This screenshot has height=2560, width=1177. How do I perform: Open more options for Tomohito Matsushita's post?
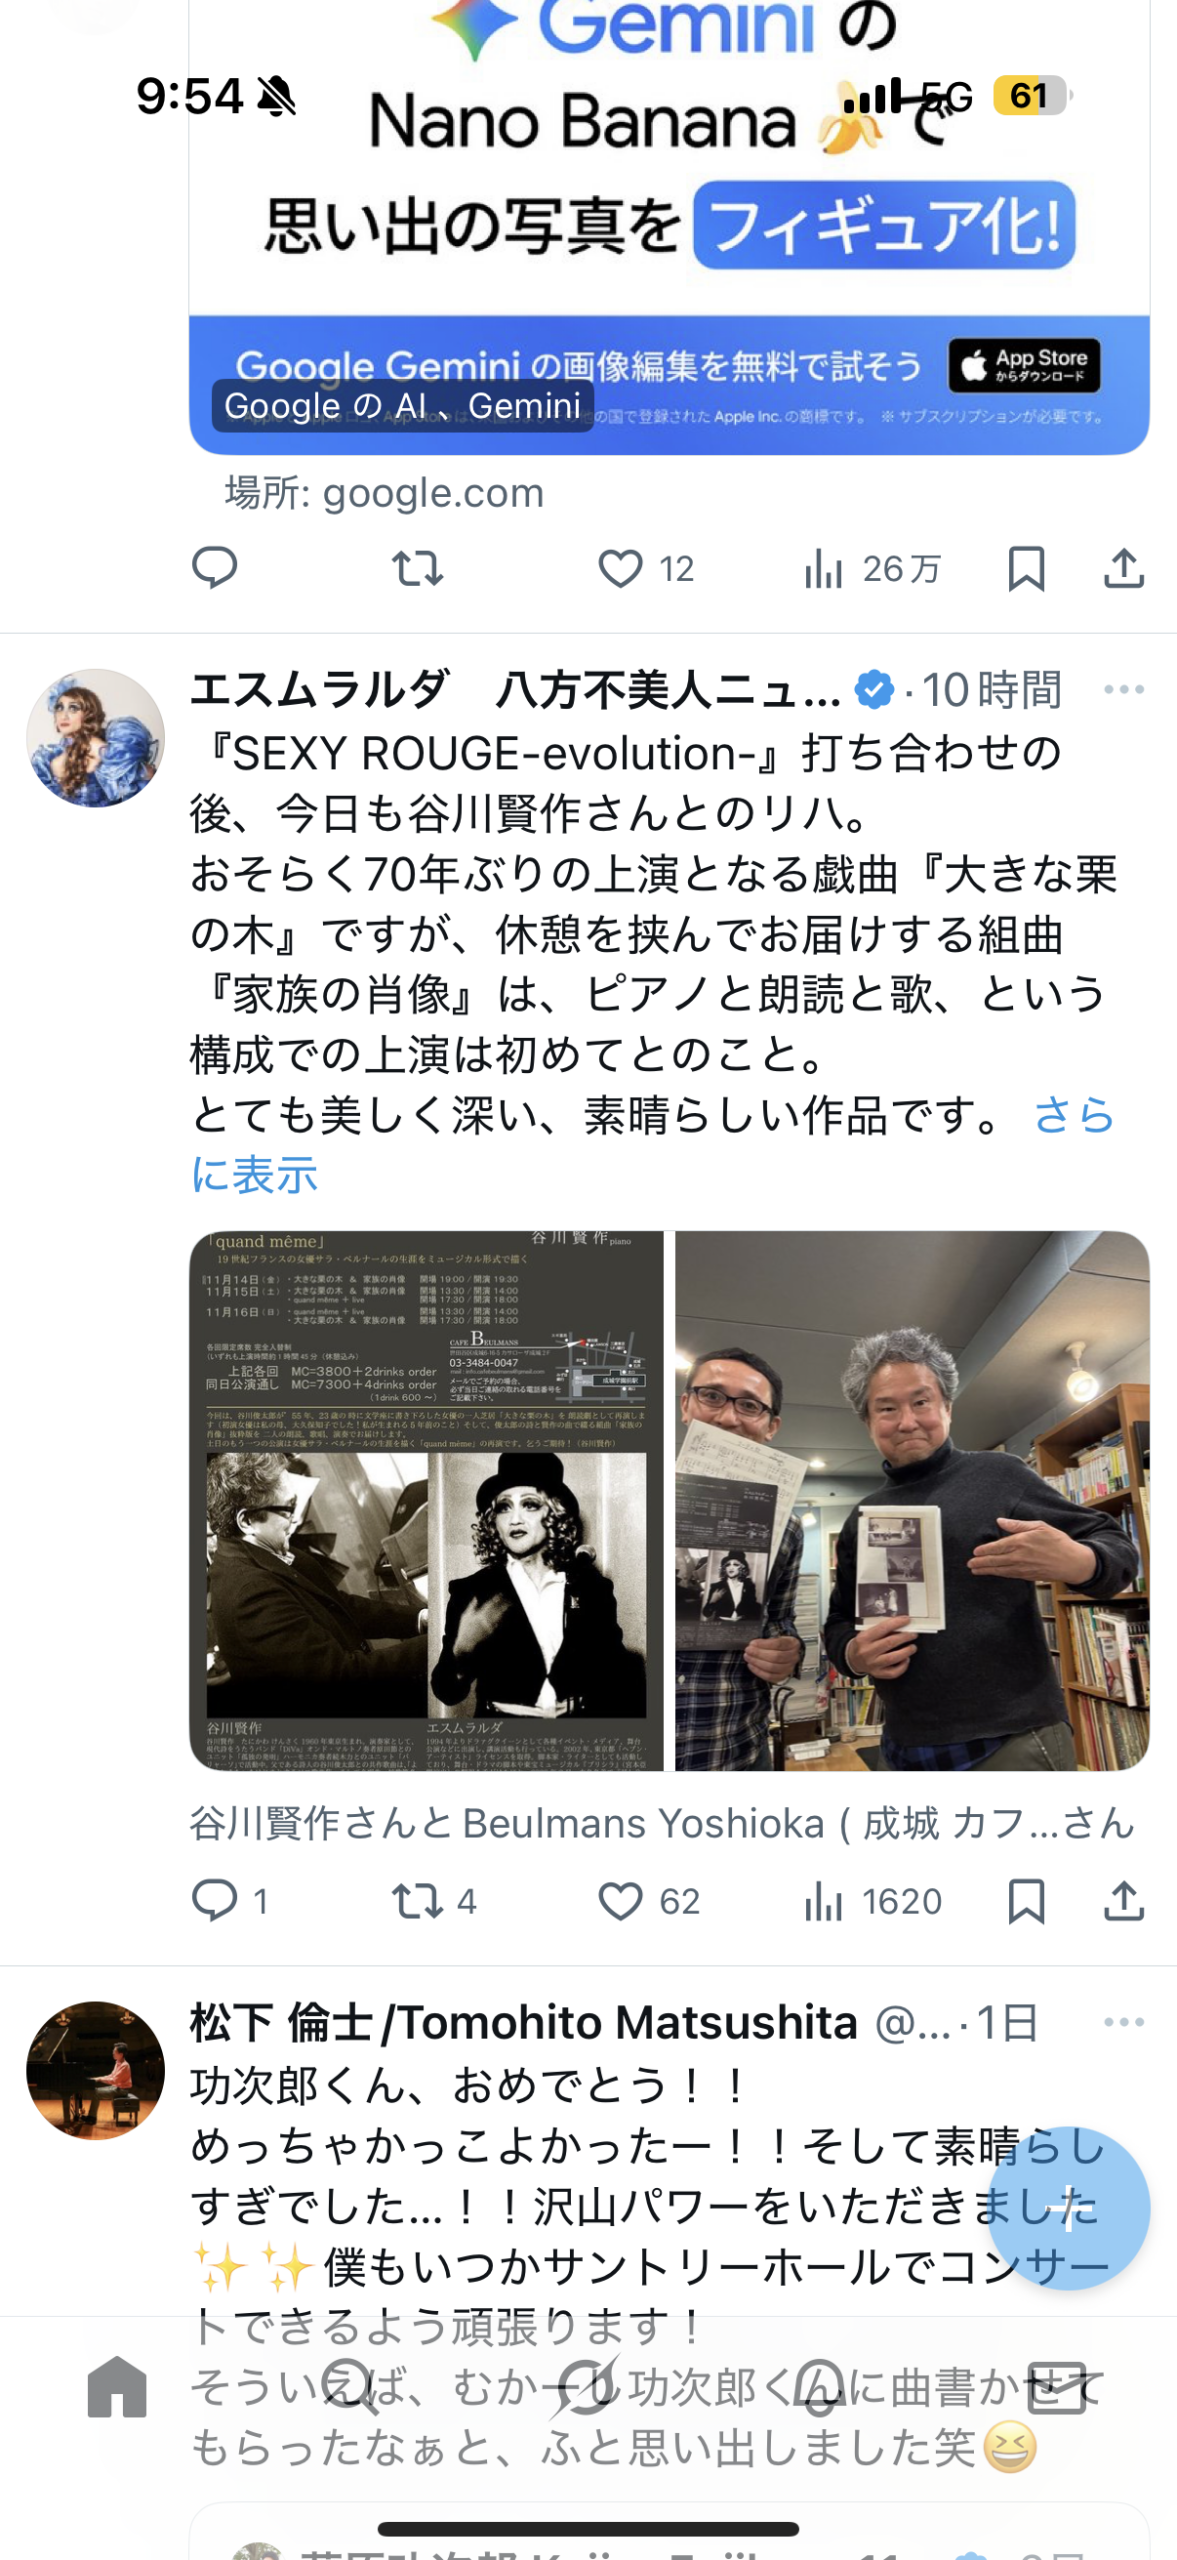pos(1123,2022)
